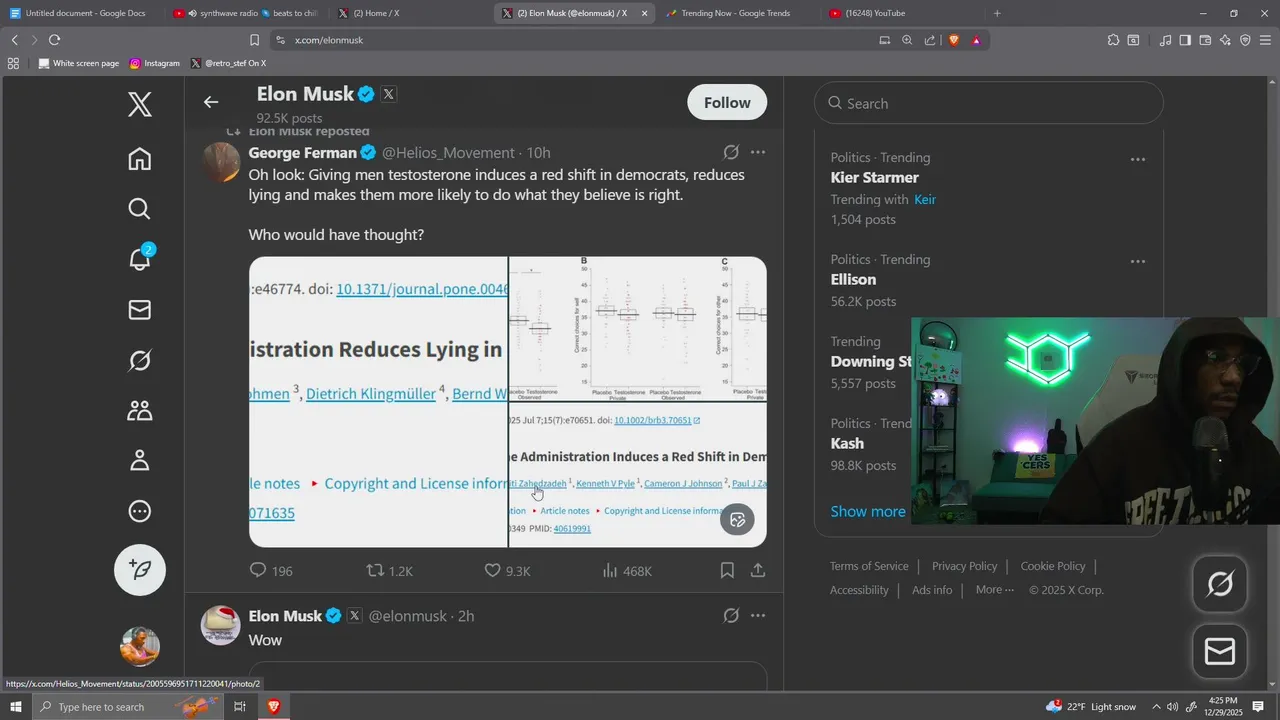Click Grok icon on Elon Musk Wow post
Viewport: 1280px width, 720px height.
tap(731, 616)
